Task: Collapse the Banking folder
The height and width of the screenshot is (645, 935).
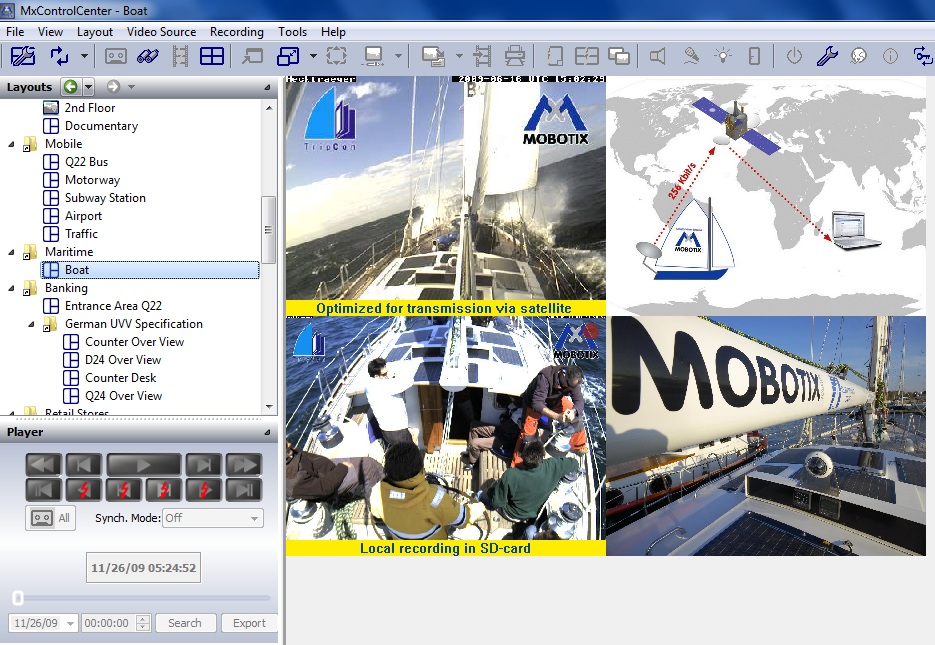Action: (11, 289)
